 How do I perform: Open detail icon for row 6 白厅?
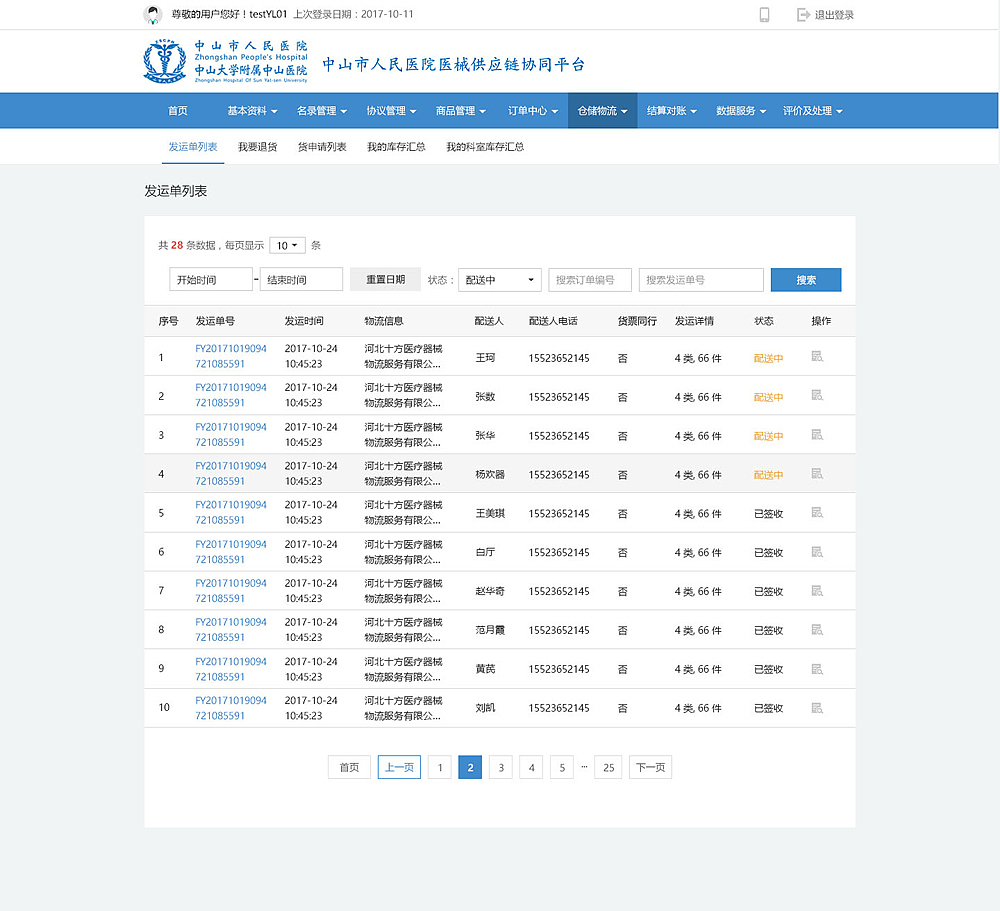[x=817, y=552]
